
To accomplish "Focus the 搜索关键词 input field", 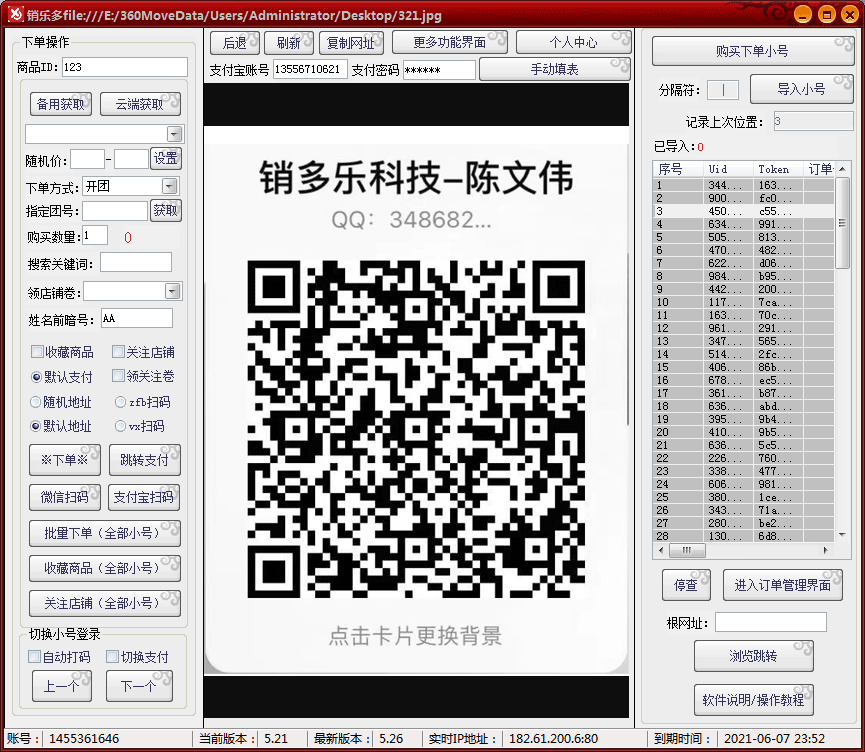I will [136, 263].
